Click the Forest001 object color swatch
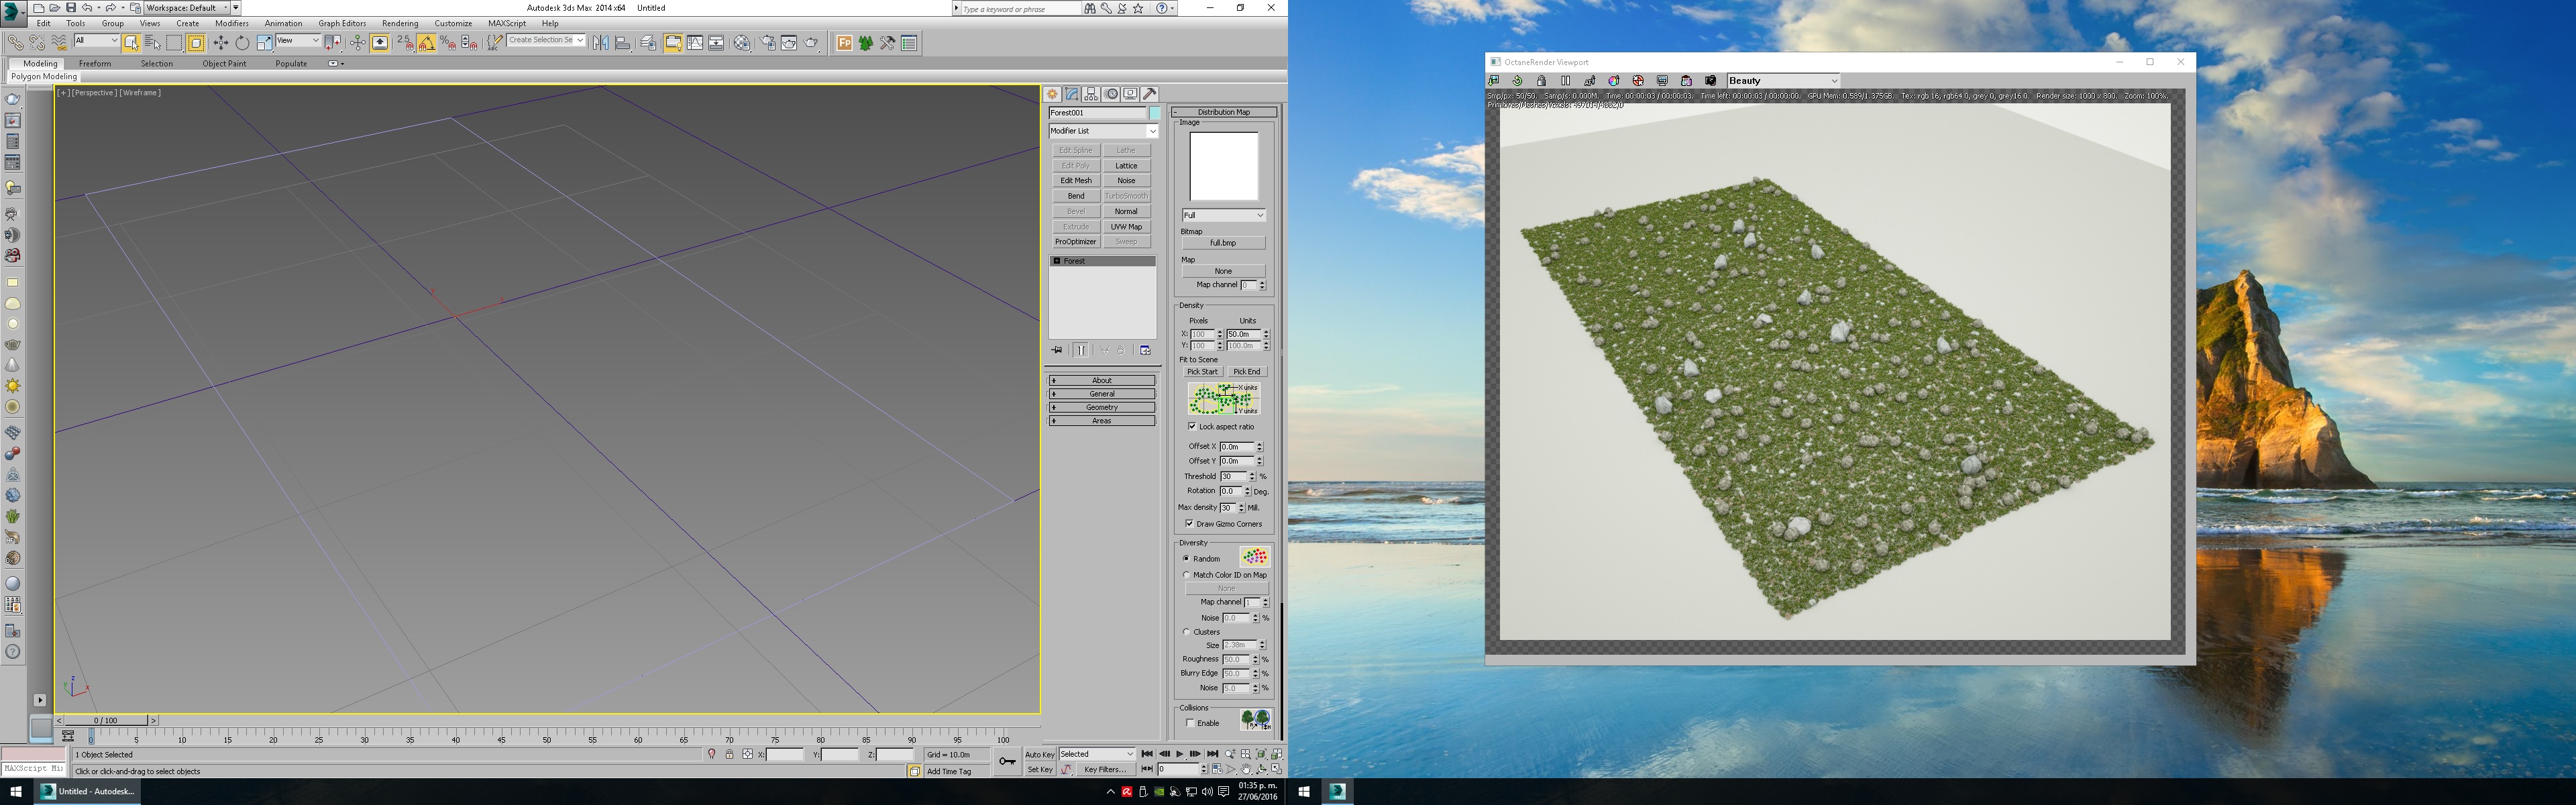 click(x=1155, y=113)
